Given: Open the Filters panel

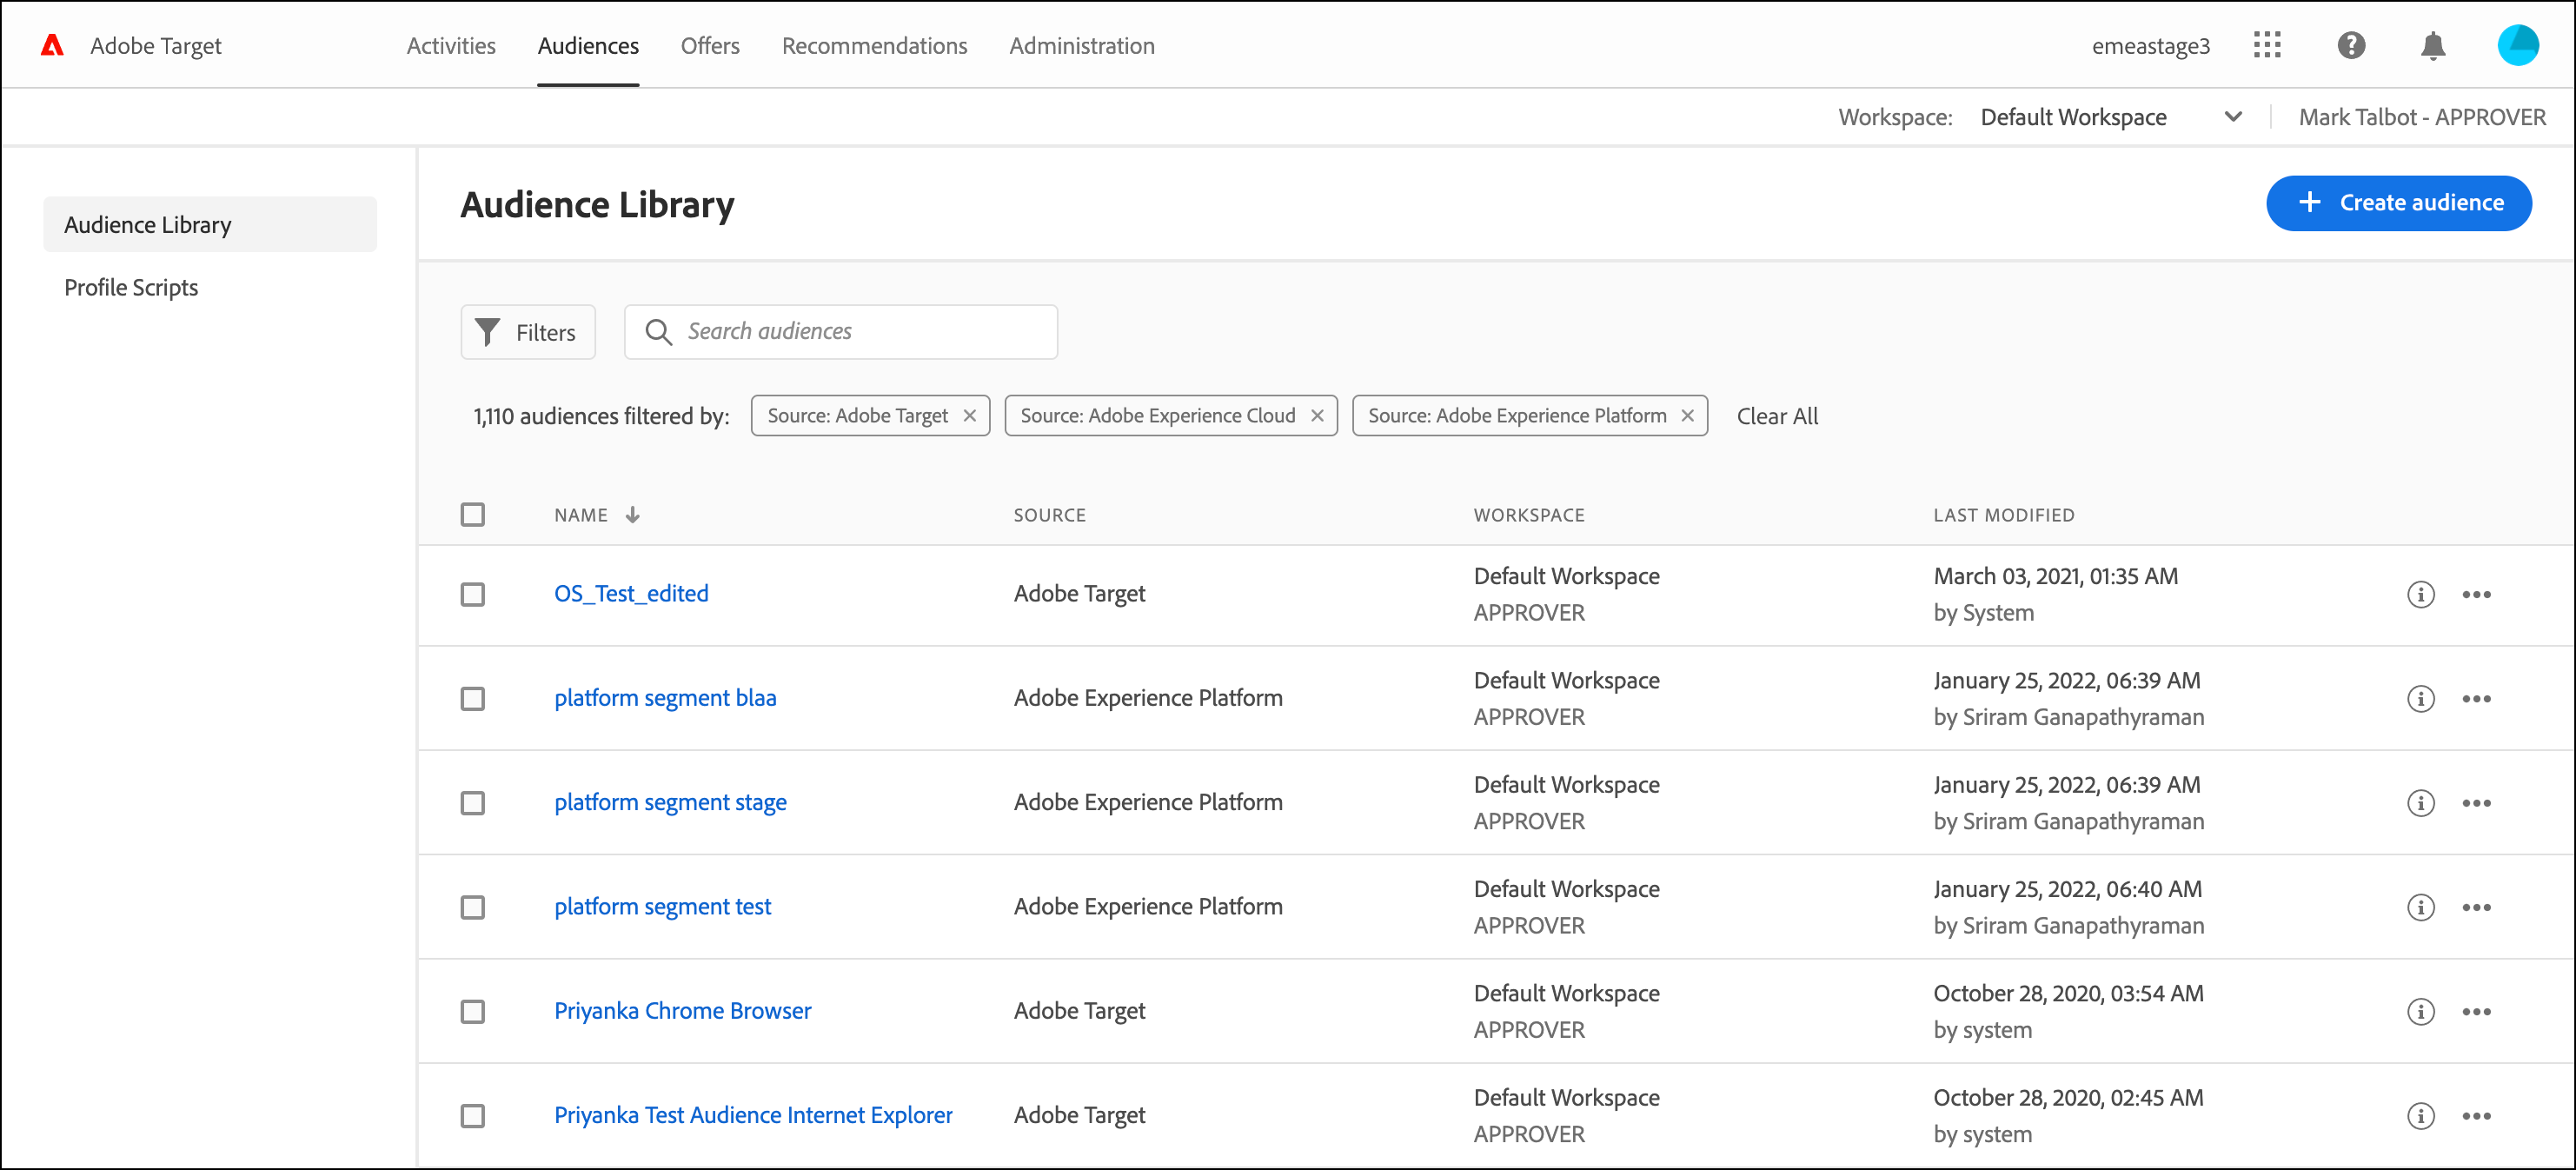Looking at the screenshot, I should 528,332.
